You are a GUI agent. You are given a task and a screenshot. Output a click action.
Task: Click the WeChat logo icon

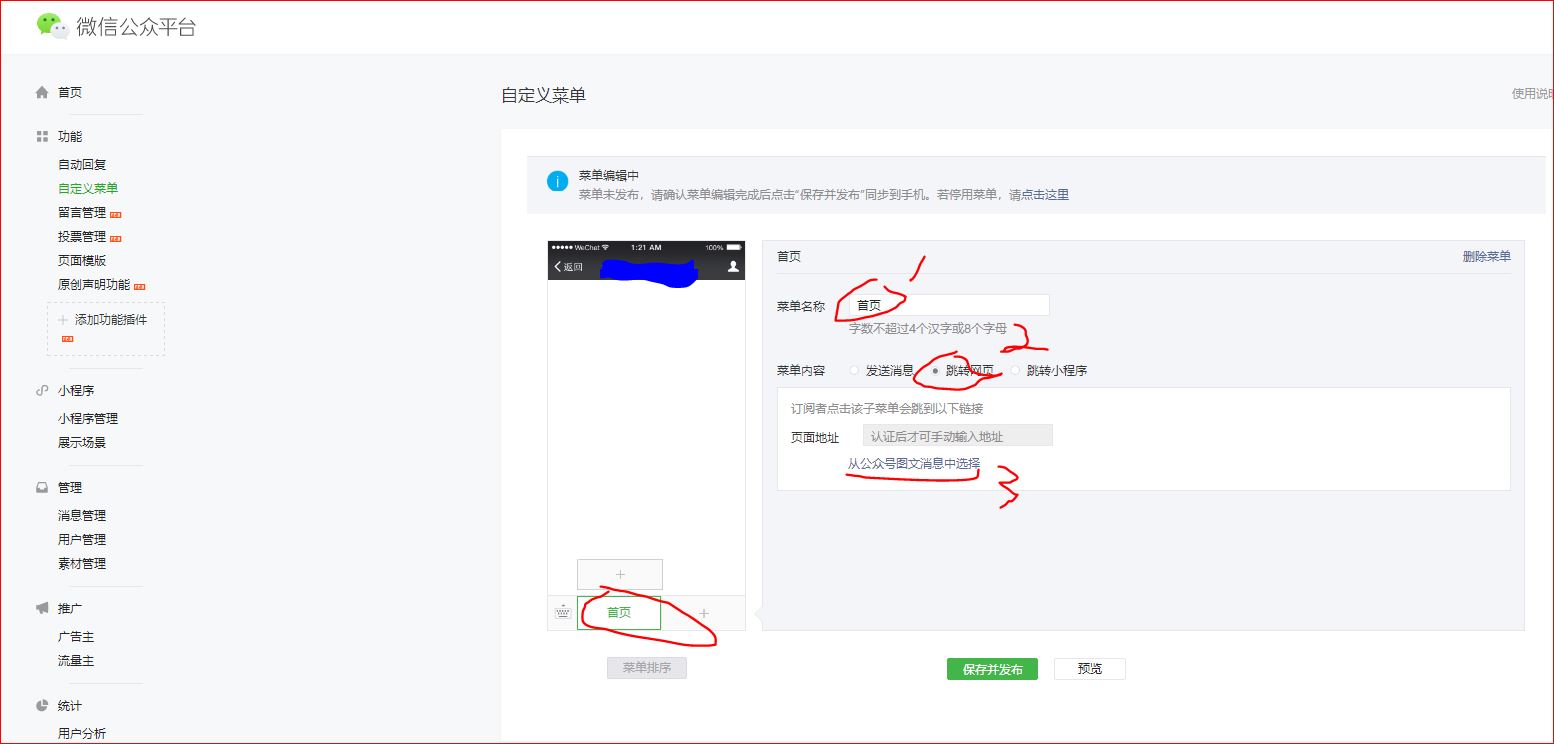click(53, 26)
